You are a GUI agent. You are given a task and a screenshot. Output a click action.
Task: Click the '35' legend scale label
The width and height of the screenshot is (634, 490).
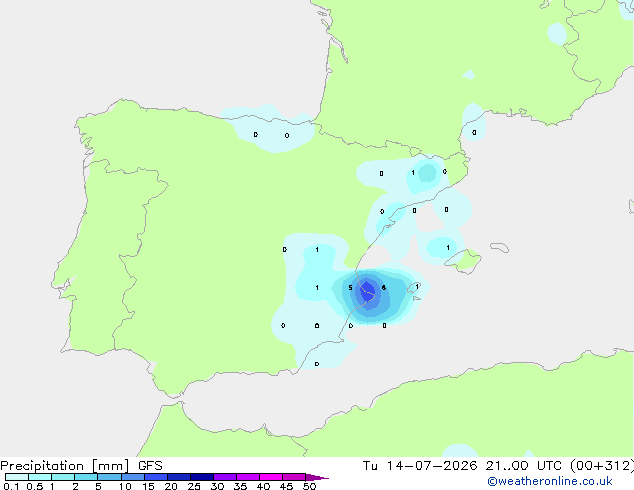click(x=240, y=486)
